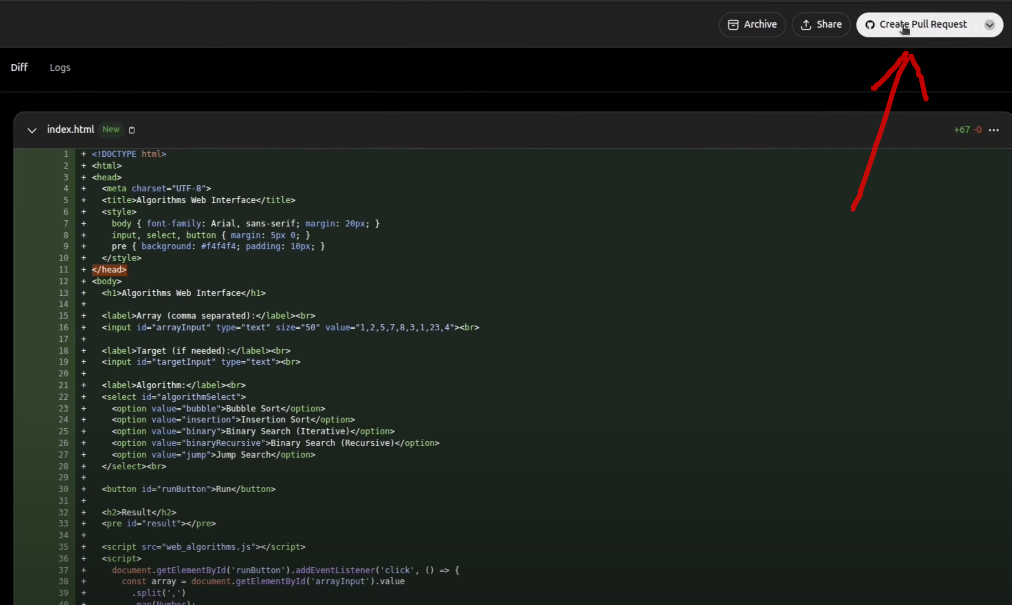The height and width of the screenshot is (605, 1012).
Task: Click the Bubble Sort option line
Action: [x=218, y=409]
